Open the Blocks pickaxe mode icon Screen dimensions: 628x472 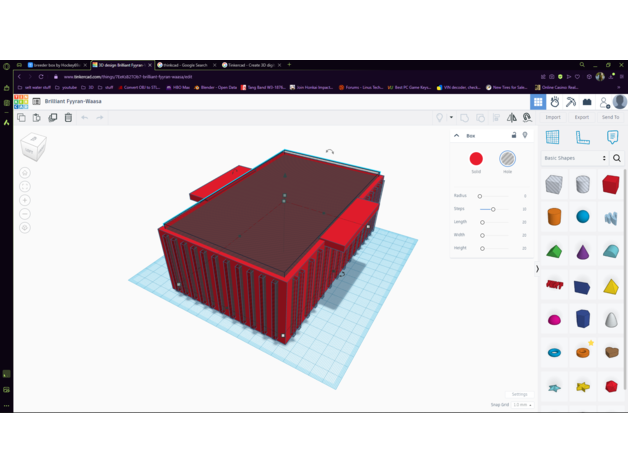[571, 102]
